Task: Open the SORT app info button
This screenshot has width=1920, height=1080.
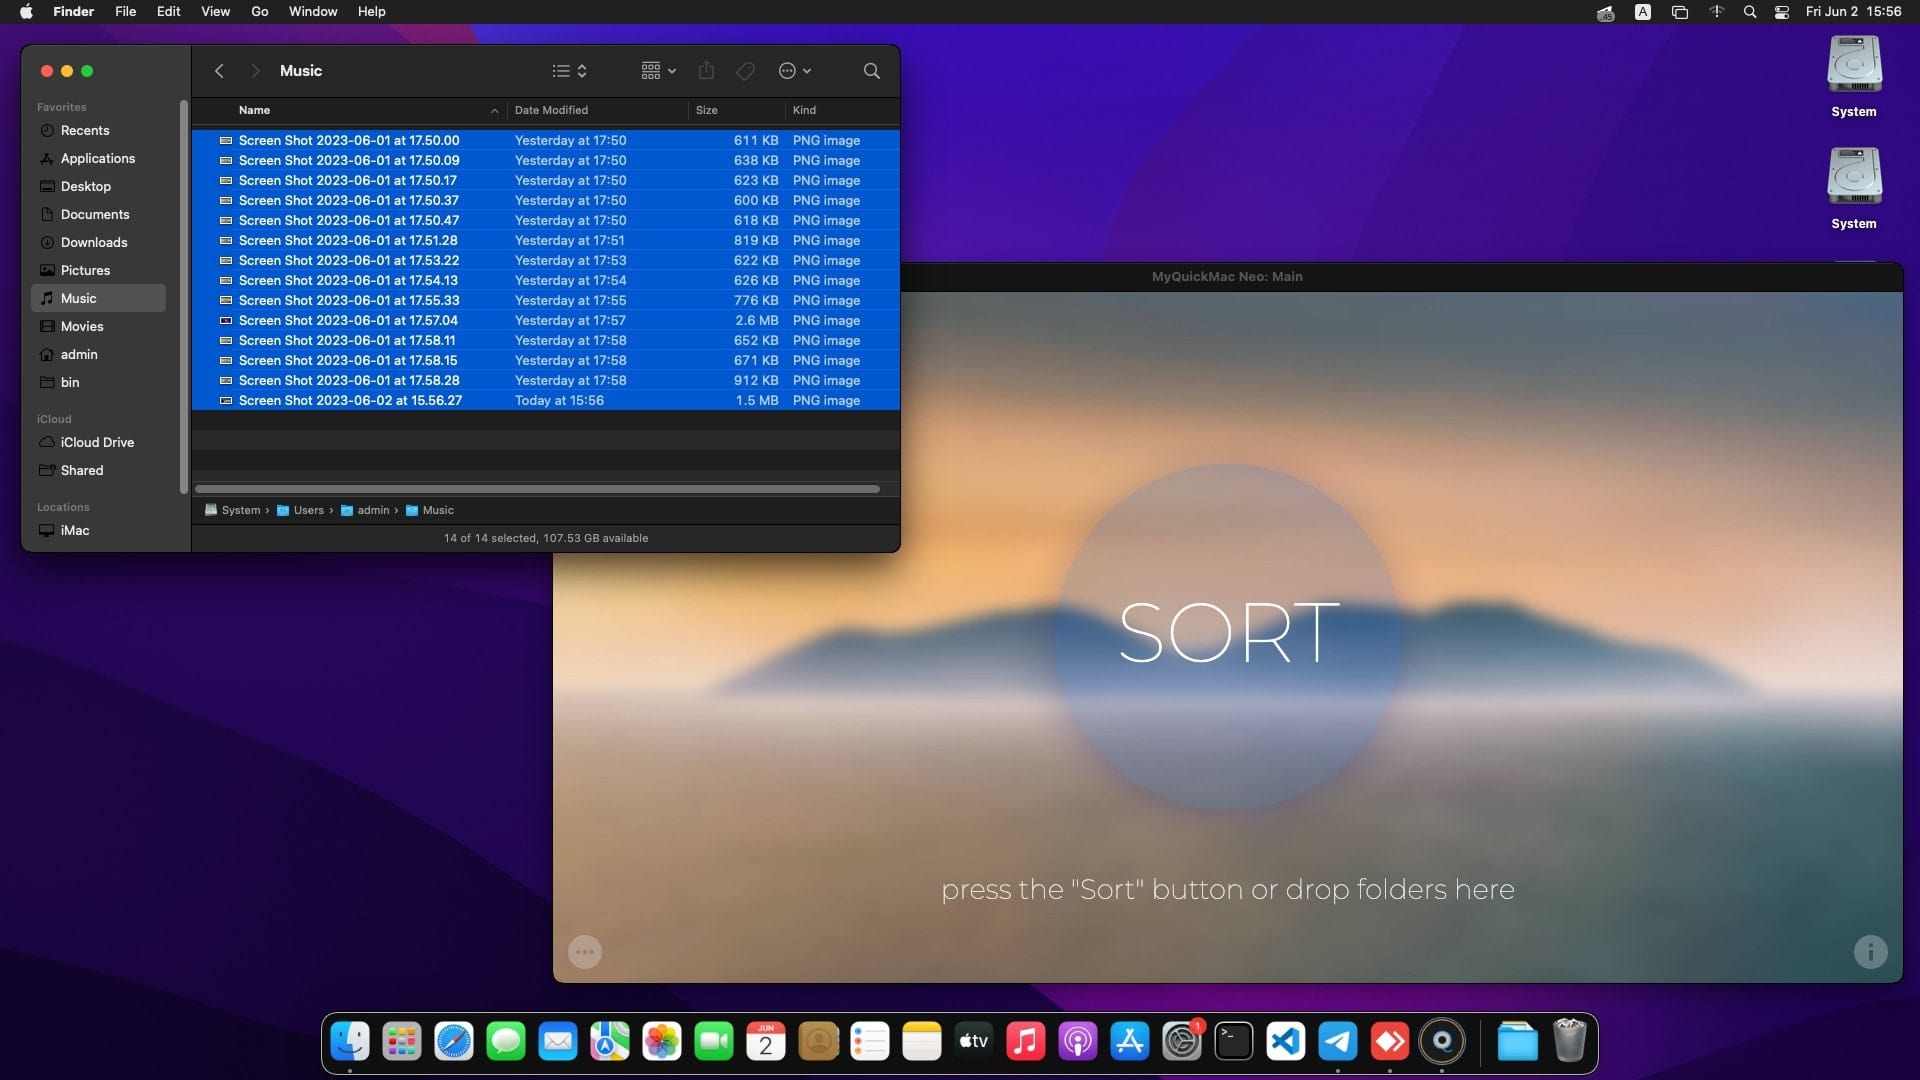Action: coord(1871,952)
